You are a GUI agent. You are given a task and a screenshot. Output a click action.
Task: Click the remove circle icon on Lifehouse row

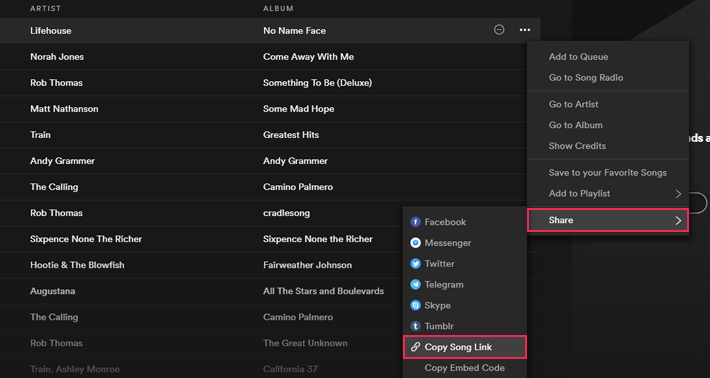pos(499,30)
